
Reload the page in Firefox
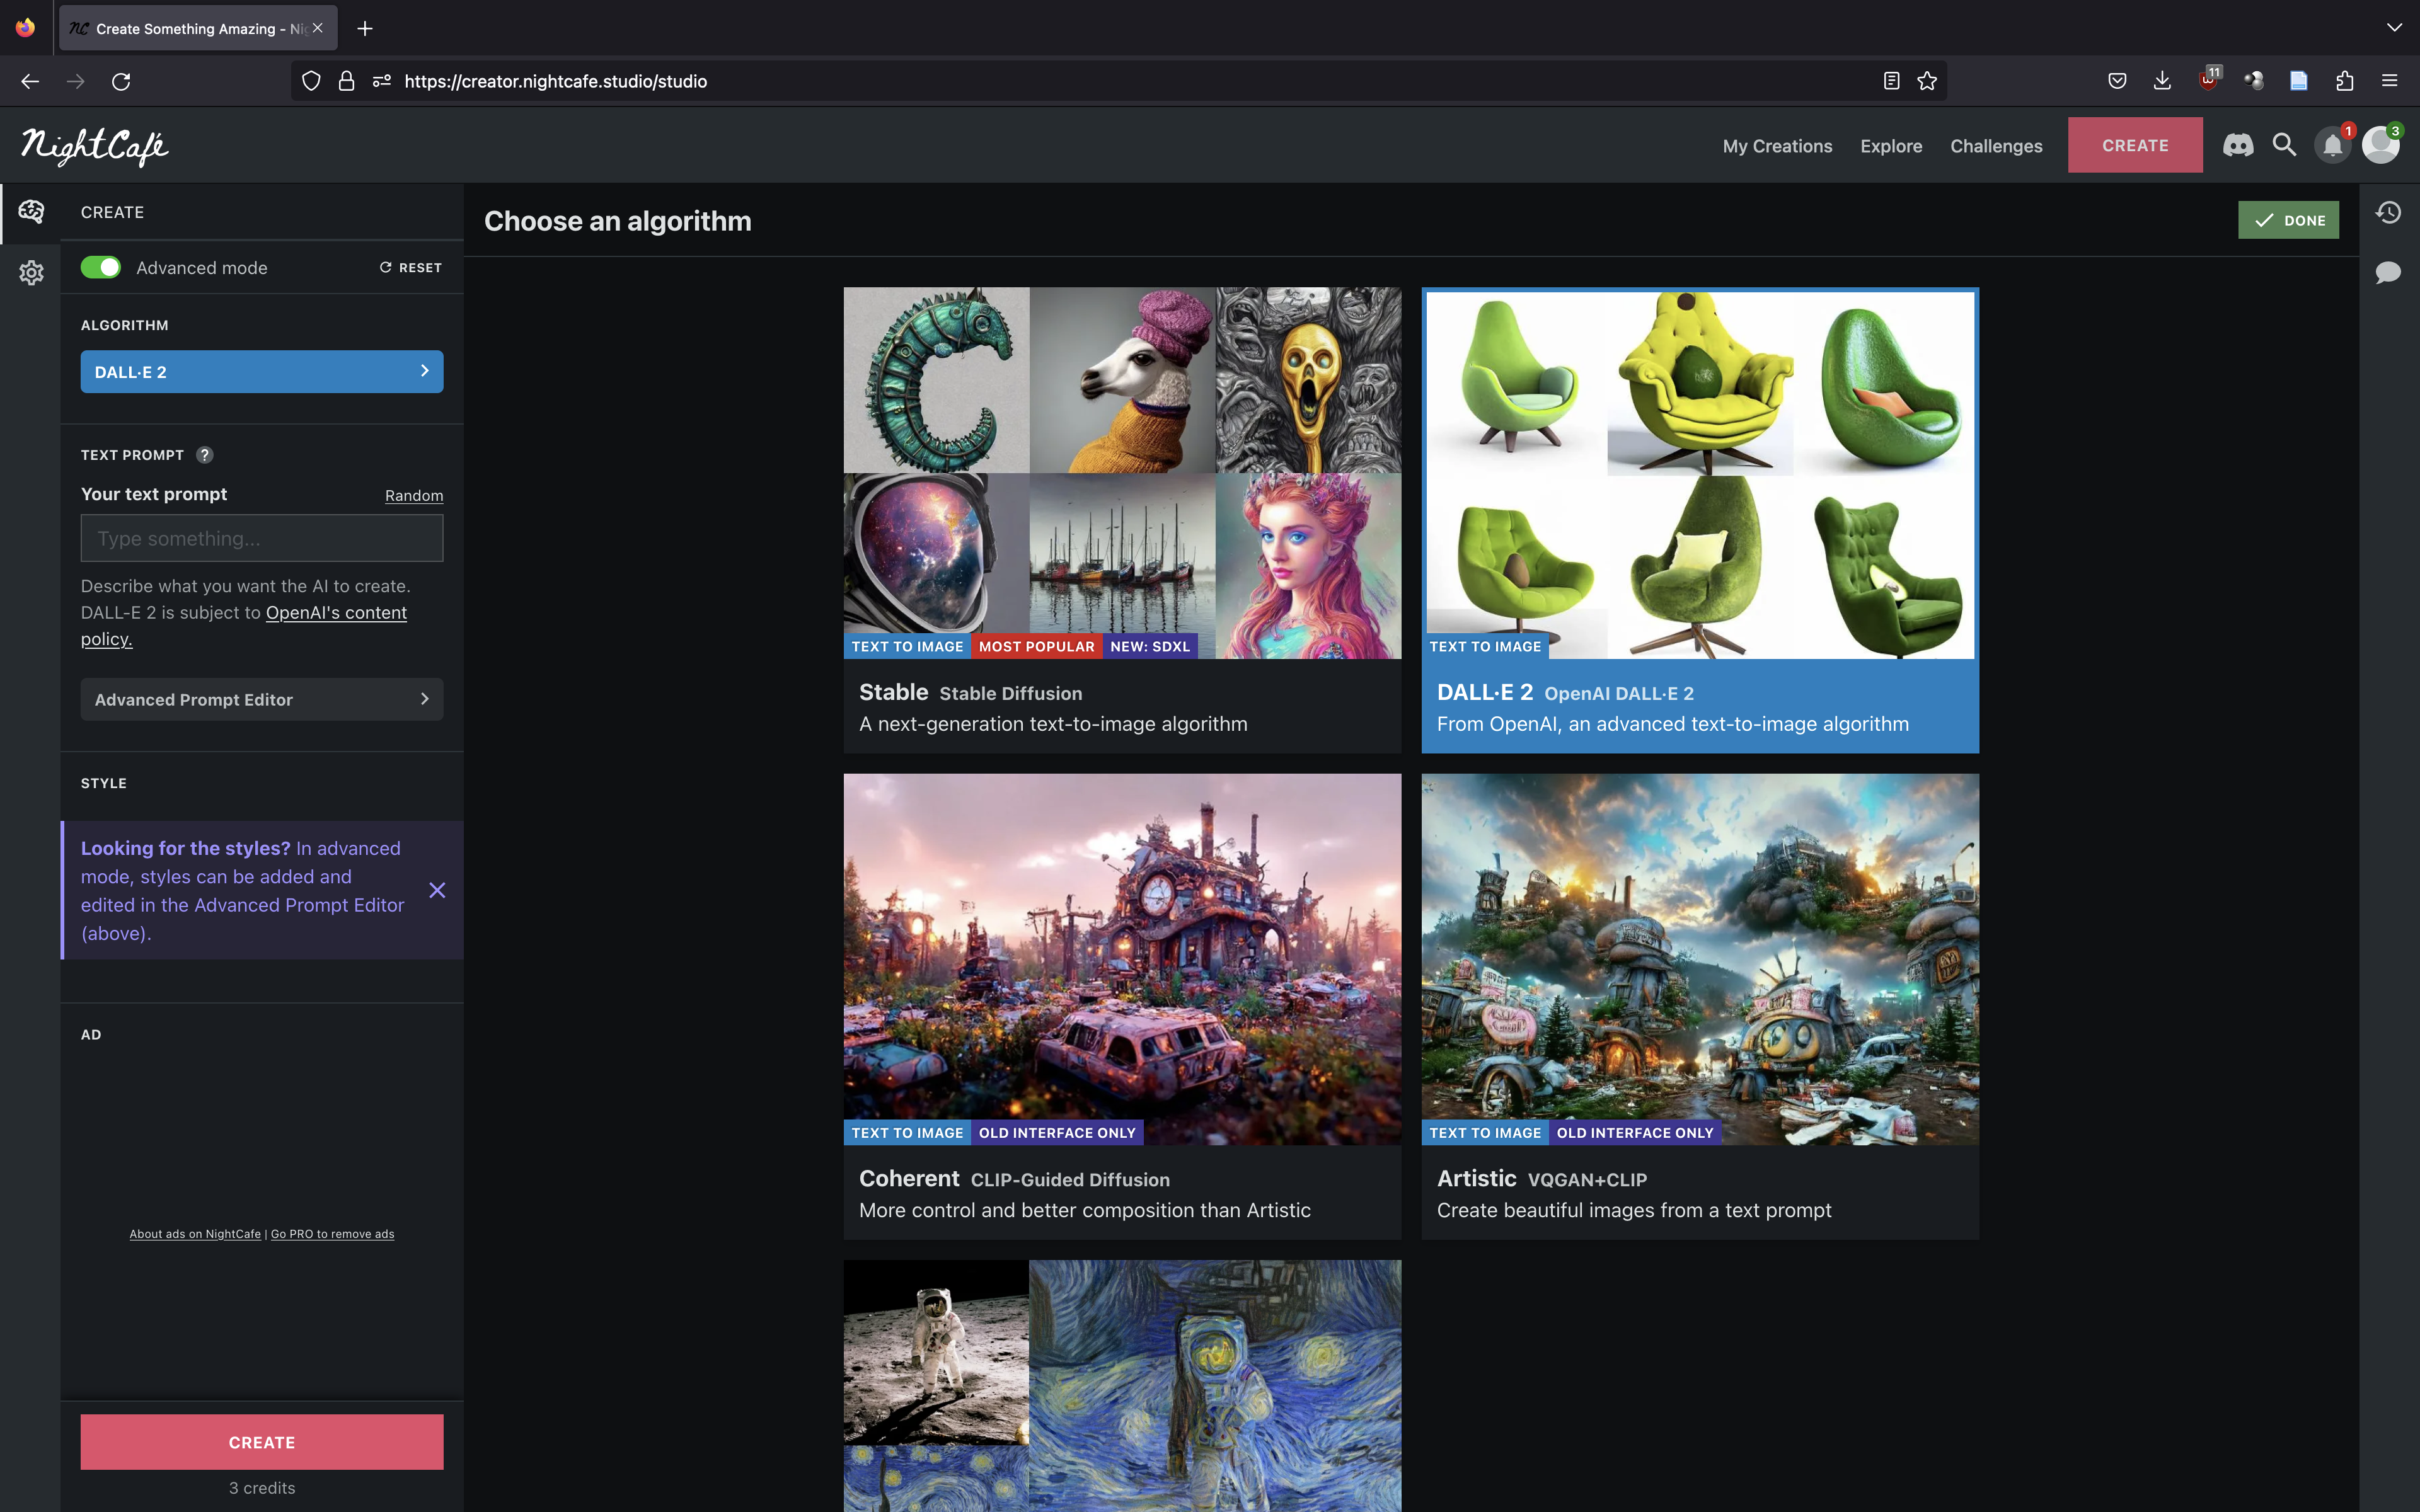121,81
